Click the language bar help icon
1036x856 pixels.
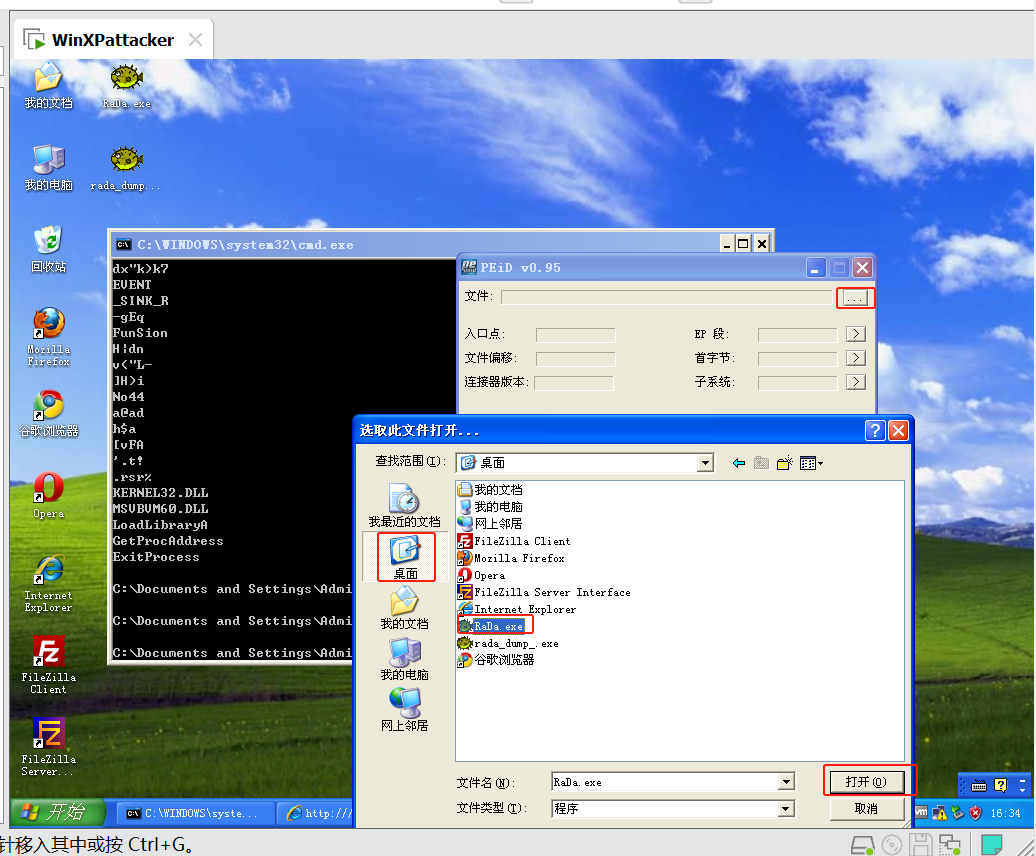click(1000, 785)
